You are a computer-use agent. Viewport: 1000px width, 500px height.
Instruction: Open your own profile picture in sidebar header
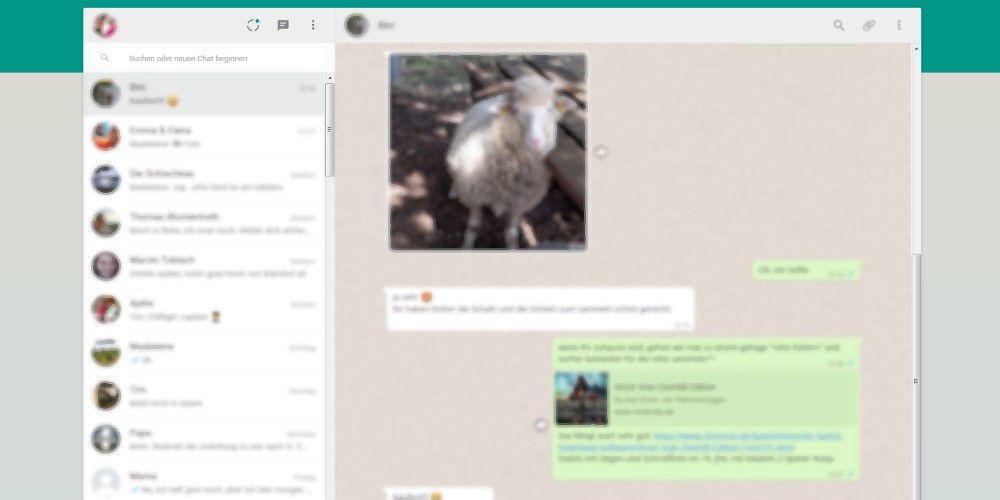click(105, 26)
